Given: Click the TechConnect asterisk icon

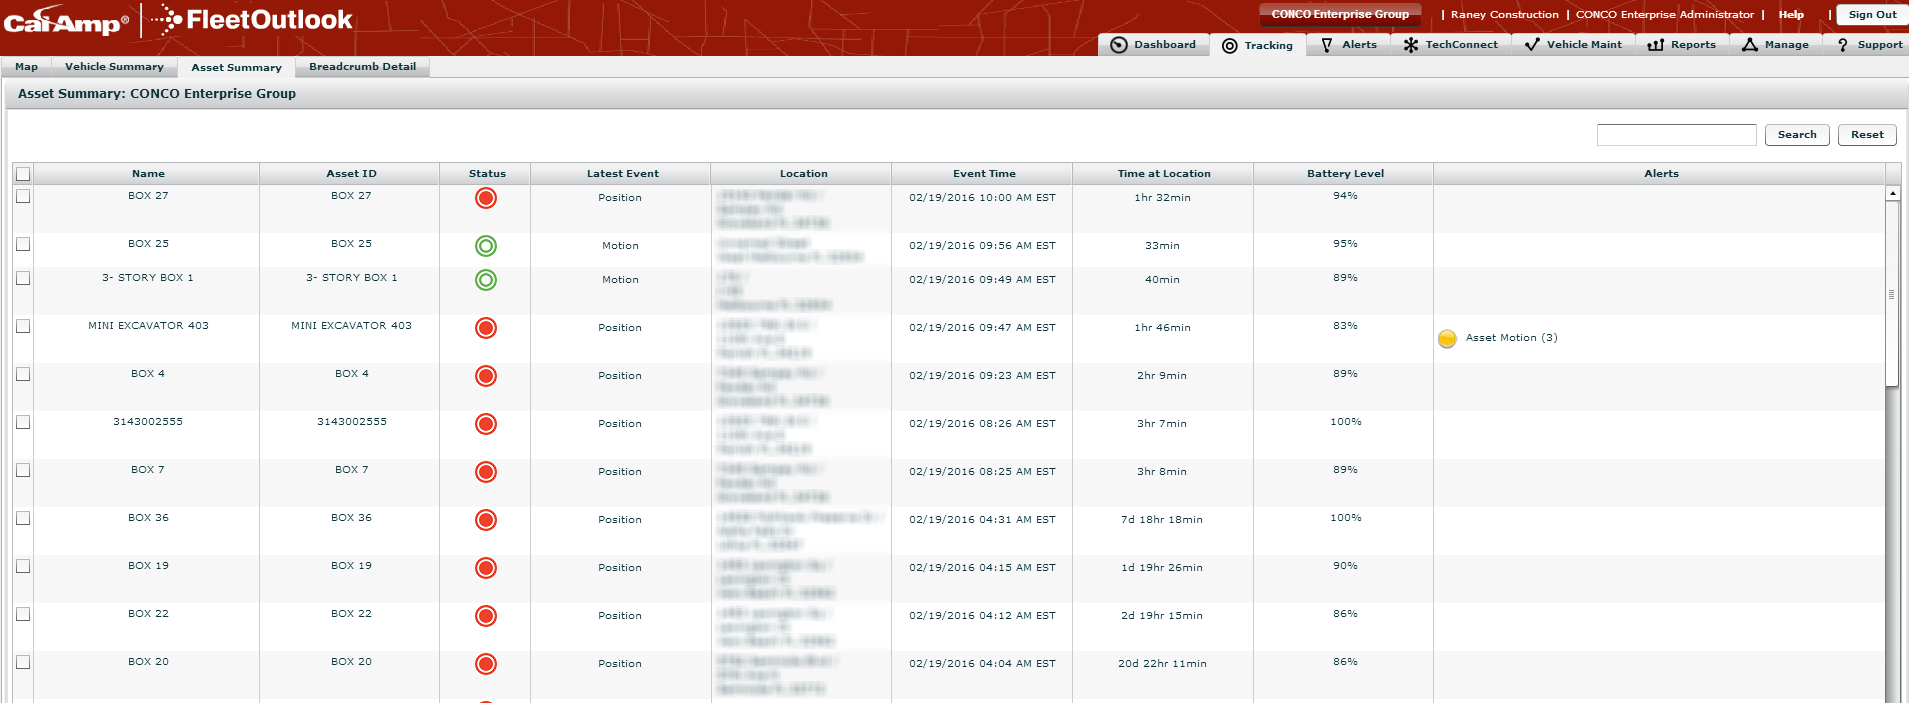Looking at the screenshot, I should tap(1410, 45).
